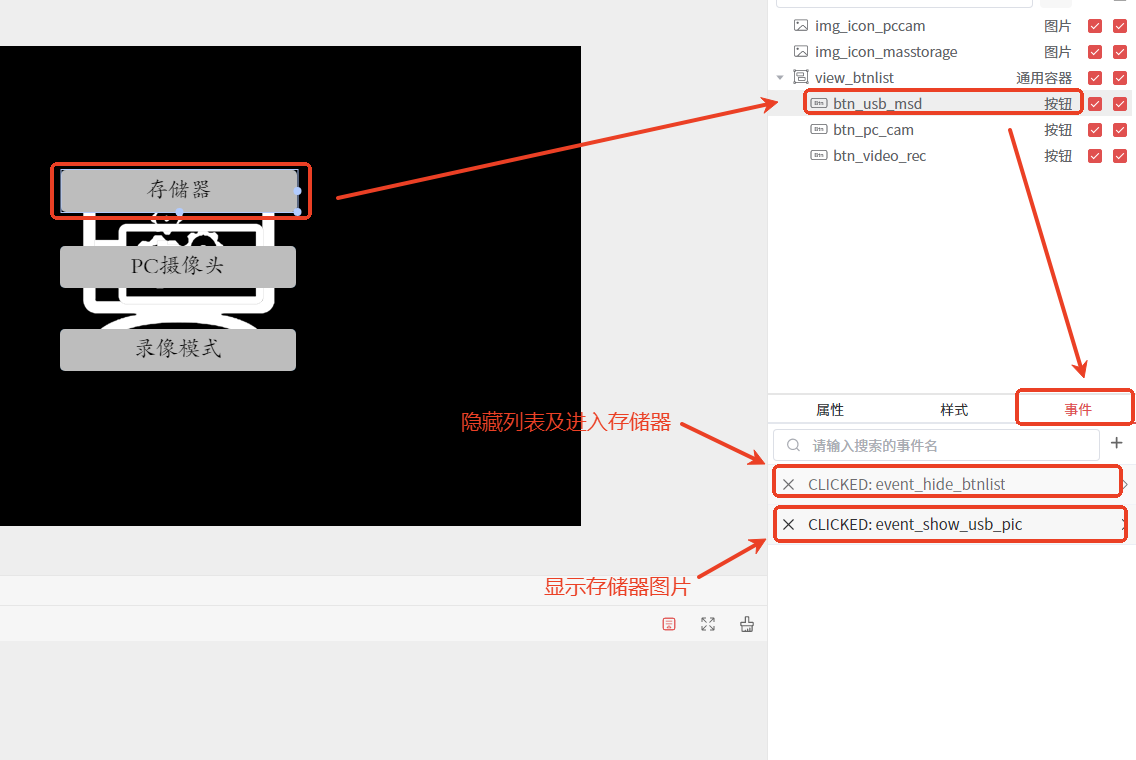1136x760 pixels.
Task: Click the image icon beside img_icon_pccam
Action: point(801,26)
